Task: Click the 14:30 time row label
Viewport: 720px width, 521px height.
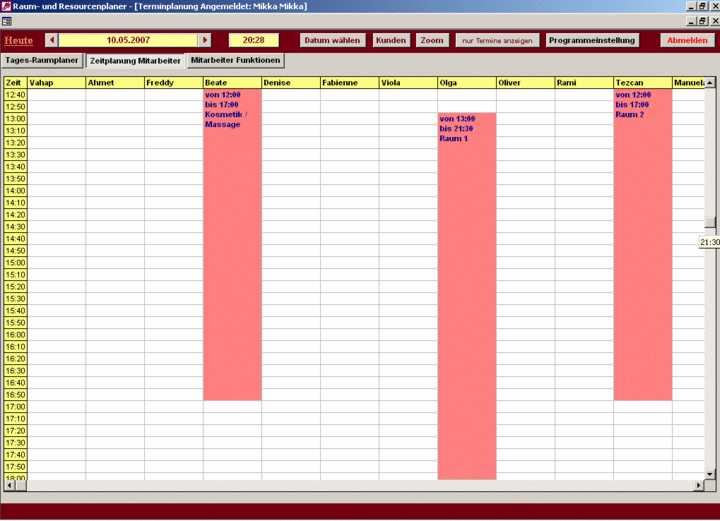Action: coord(16,227)
